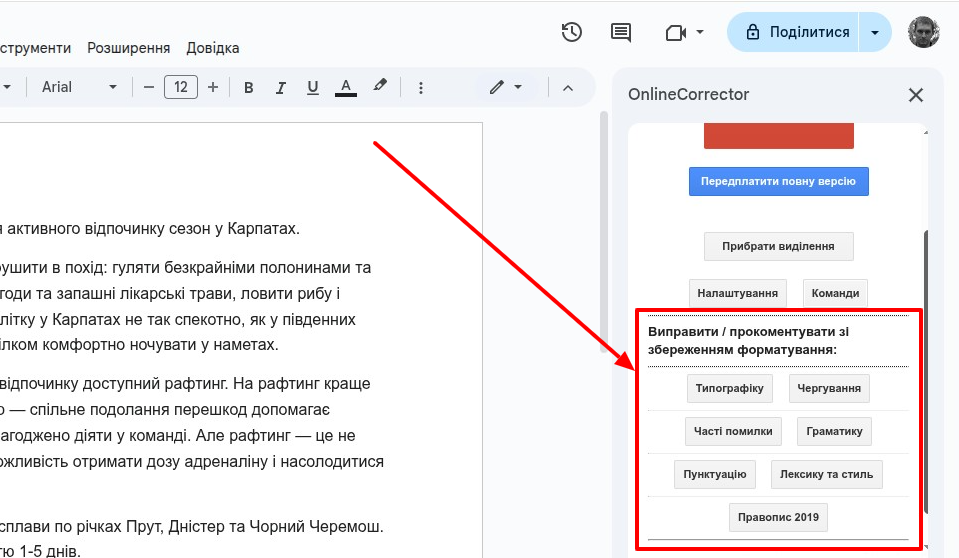Close the OnlineCorrector sidebar
Screen dimensions: 959x558
(916, 95)
